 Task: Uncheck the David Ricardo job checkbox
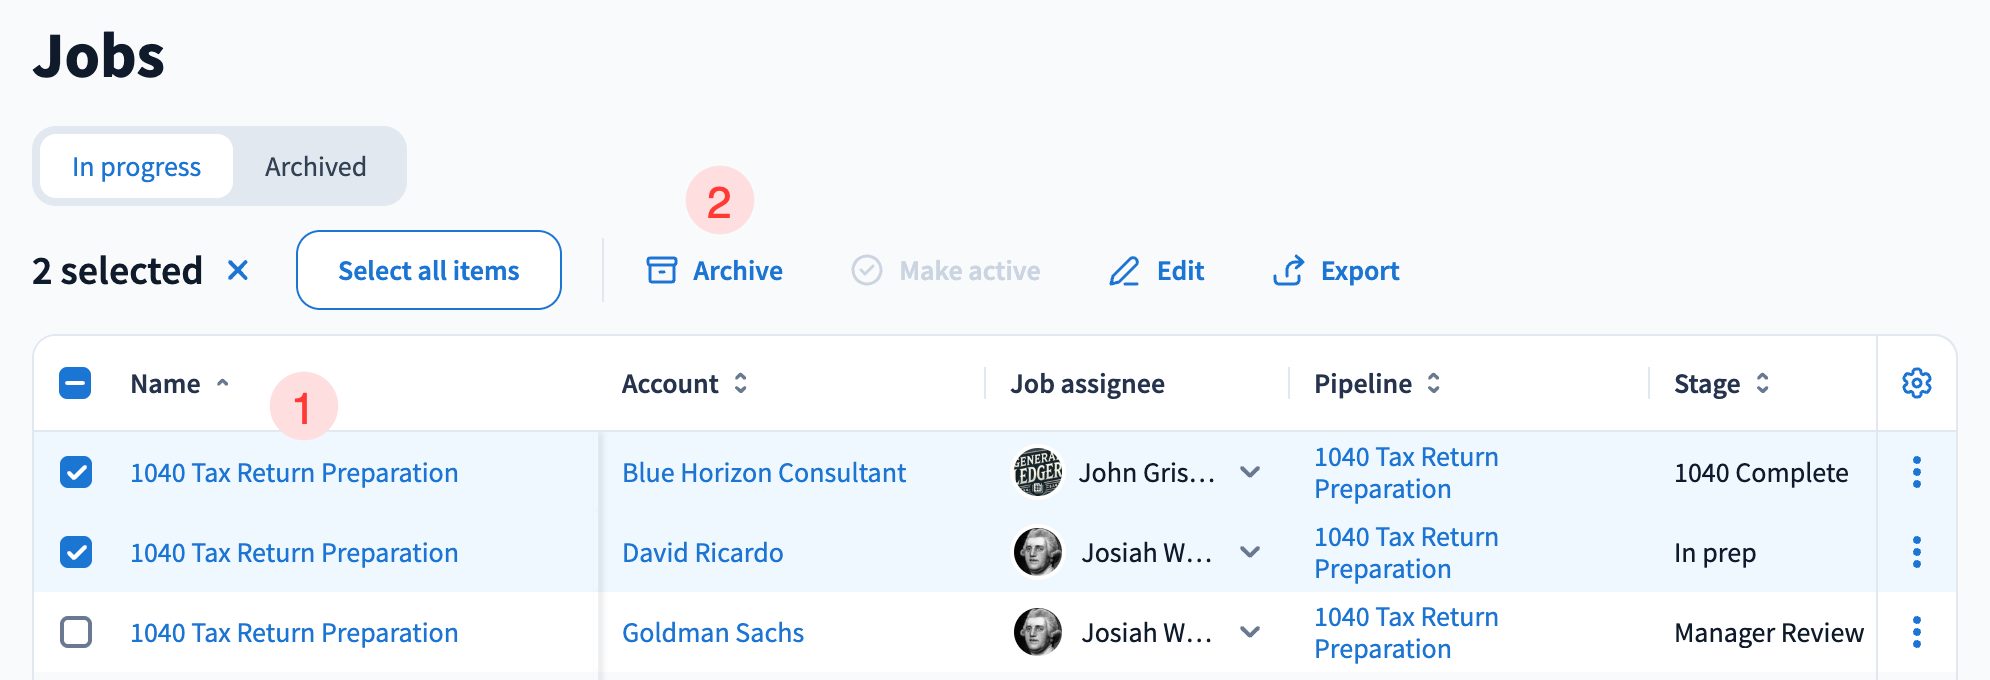(76, 552)
